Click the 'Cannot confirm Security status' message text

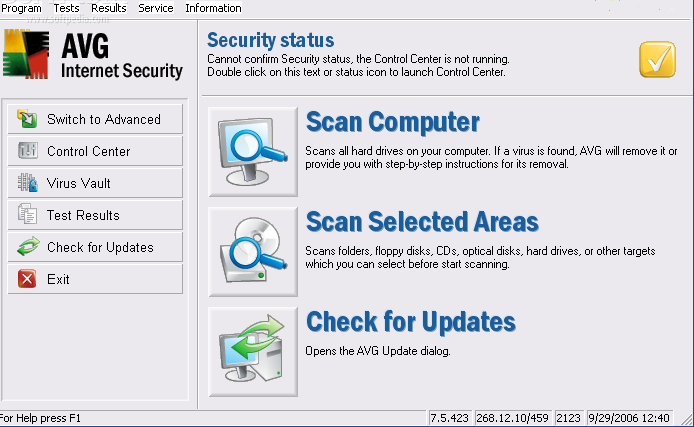click(359, 65)
